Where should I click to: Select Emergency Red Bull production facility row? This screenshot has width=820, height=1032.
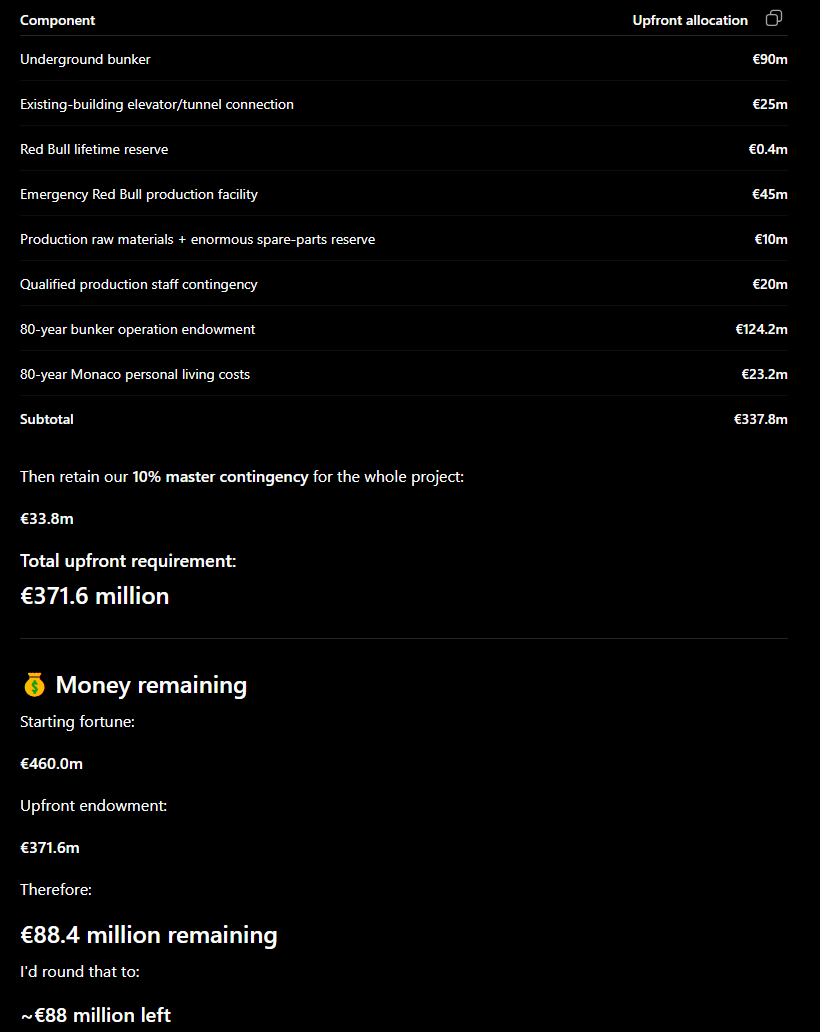pyautogui.click(x=403, y=194)
